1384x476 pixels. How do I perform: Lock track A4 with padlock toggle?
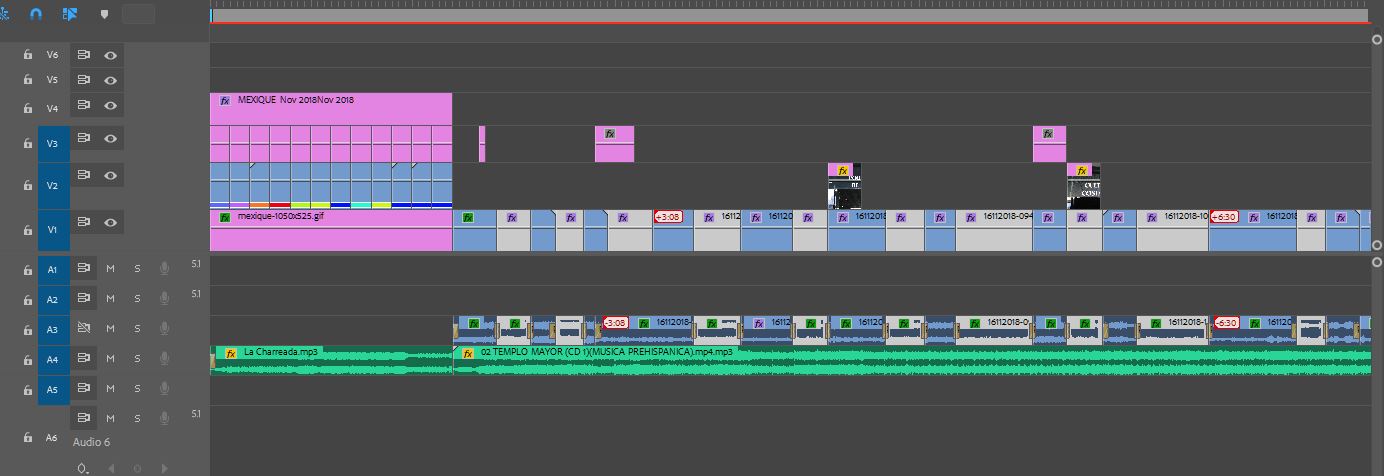tap(28, 359)
